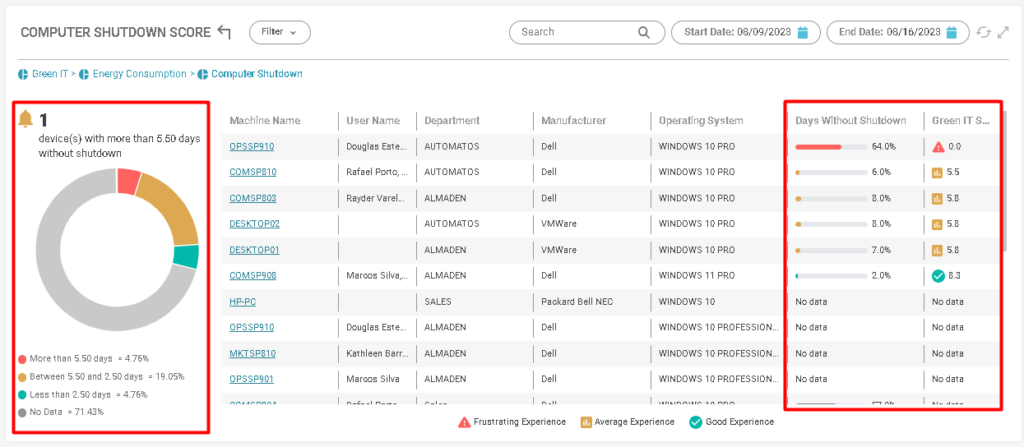Viewport: 1024px width, 447px height.
Task: Sort by Days Without Shutdown column header
Action: click(850, 121)
